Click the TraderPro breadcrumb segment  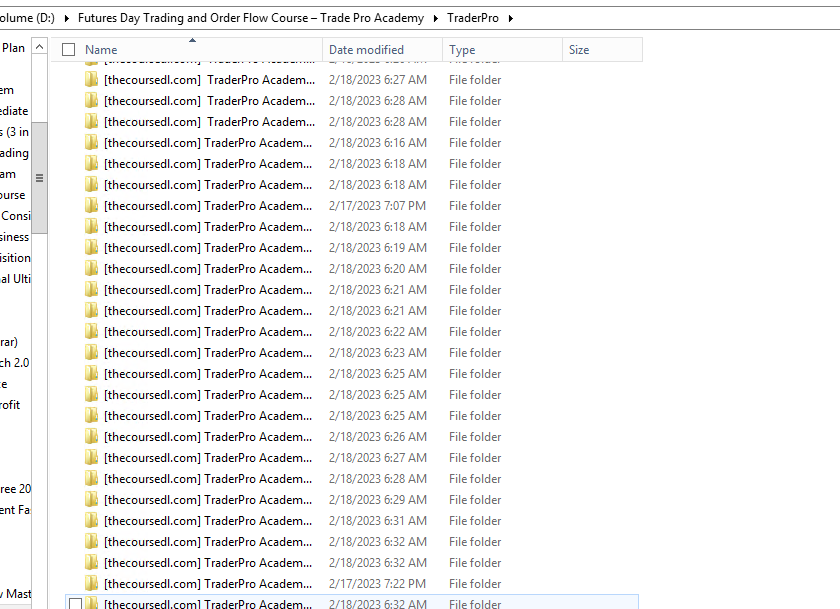pos(473,18)
